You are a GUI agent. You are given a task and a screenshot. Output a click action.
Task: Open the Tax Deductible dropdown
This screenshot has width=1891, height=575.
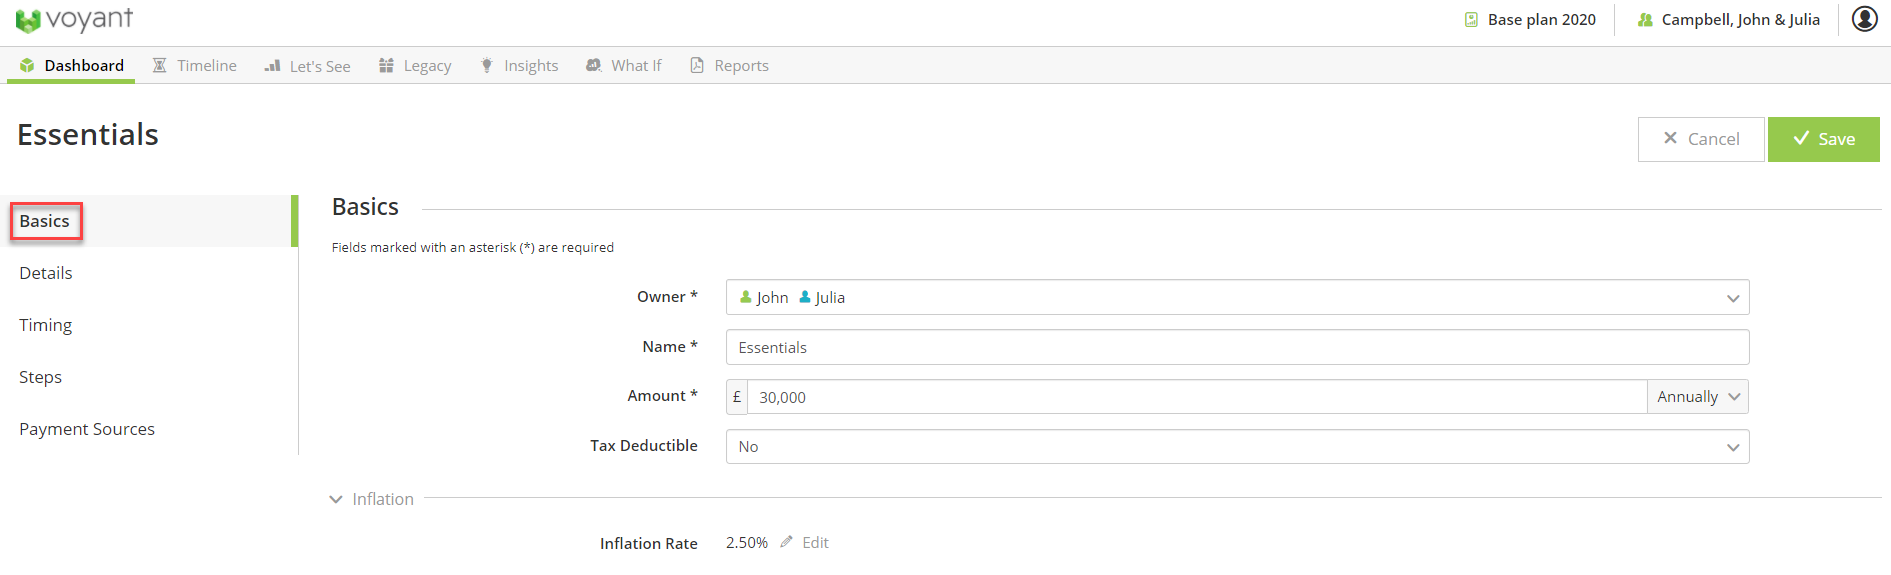(1237, 447)
